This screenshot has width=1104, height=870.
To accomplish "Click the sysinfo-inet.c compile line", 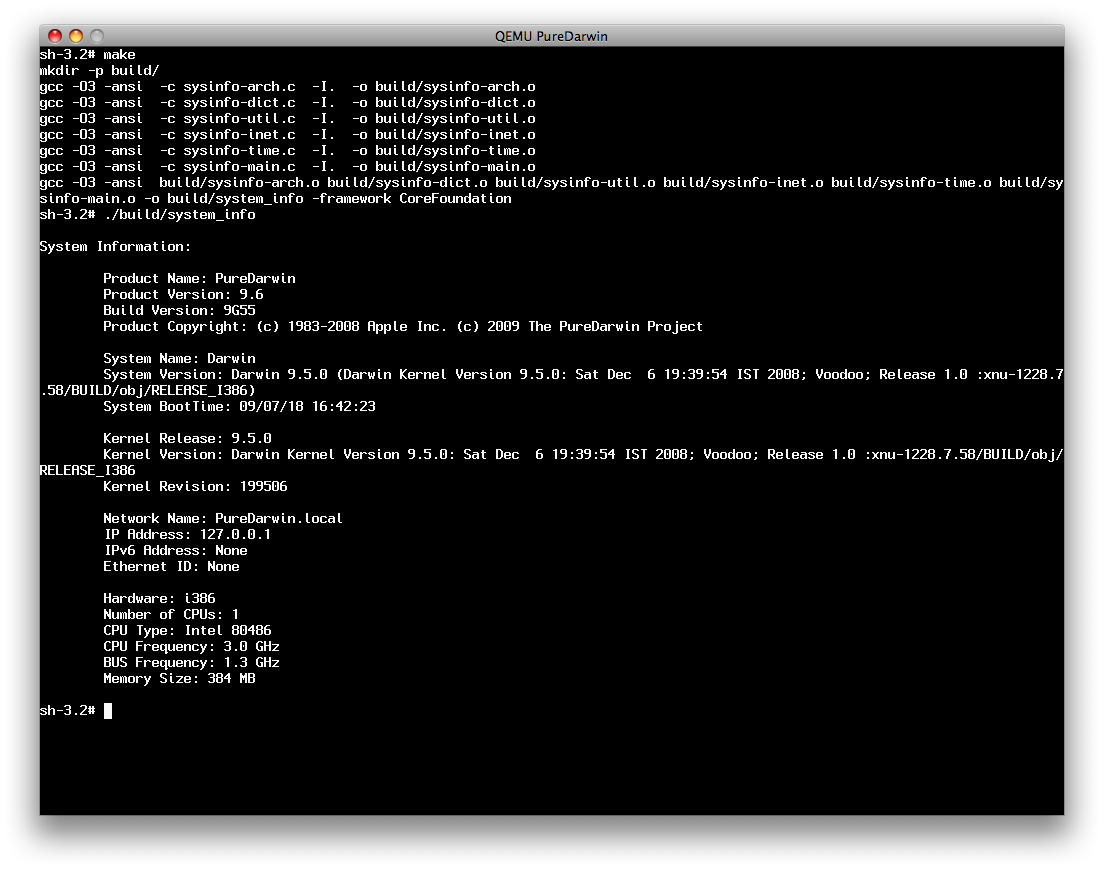I will (x=287, y=135).
